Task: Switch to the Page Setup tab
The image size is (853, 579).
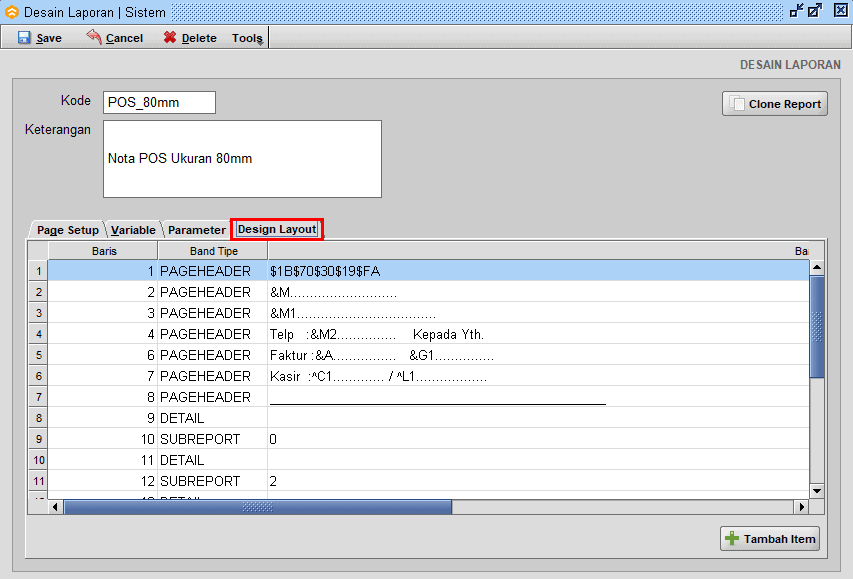Action: coord(67,230)
